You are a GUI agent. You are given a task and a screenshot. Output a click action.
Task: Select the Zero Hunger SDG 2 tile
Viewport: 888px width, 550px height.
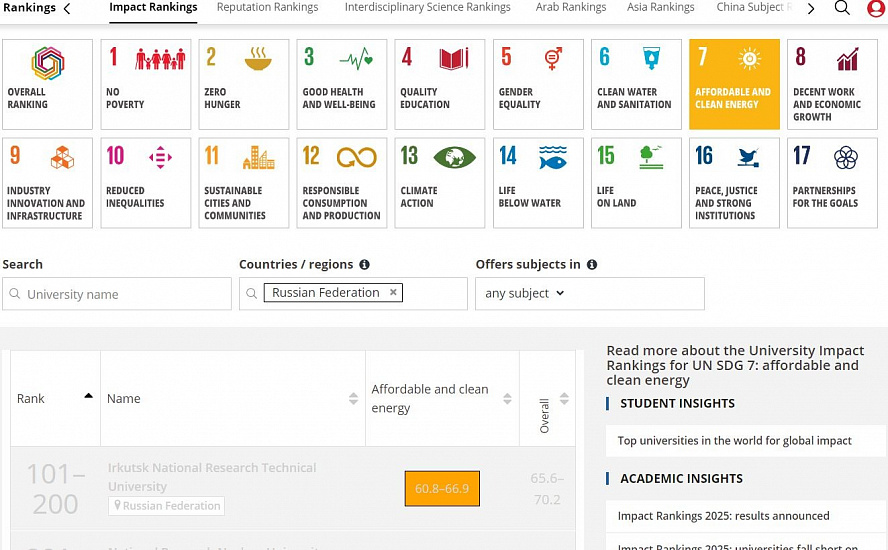click(244, 84)
